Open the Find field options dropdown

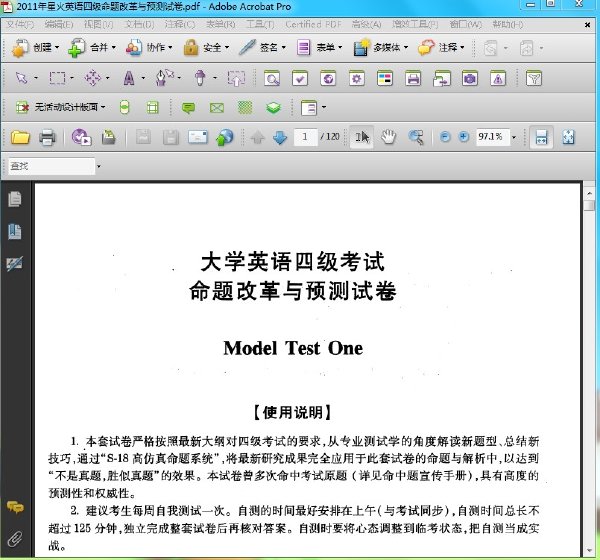click(x=99, y=167)
